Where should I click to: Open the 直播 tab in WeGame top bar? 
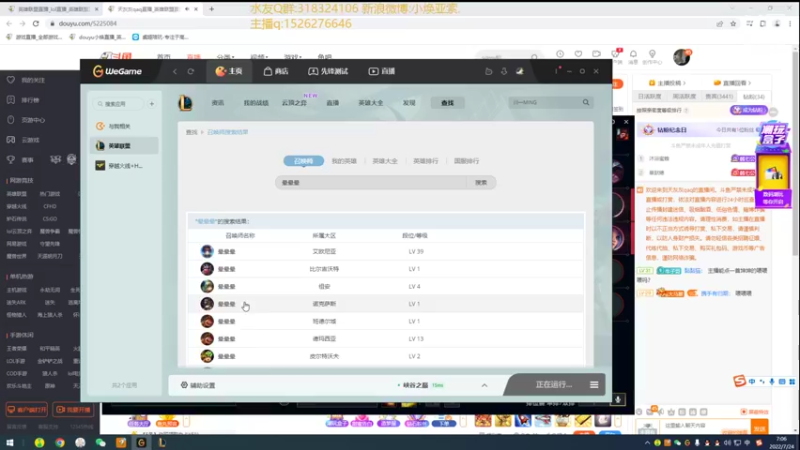coord(382,71)
